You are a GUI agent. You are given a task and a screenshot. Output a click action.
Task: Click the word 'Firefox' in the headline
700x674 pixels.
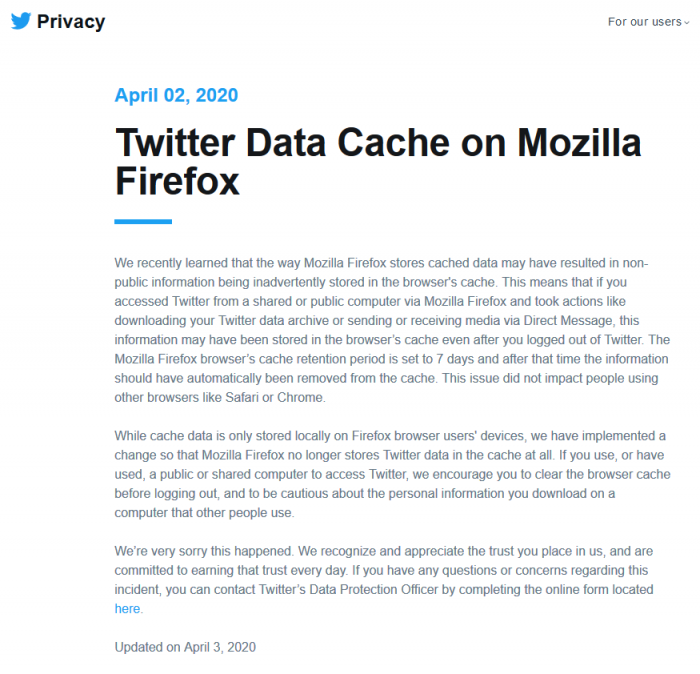point(177,182)
